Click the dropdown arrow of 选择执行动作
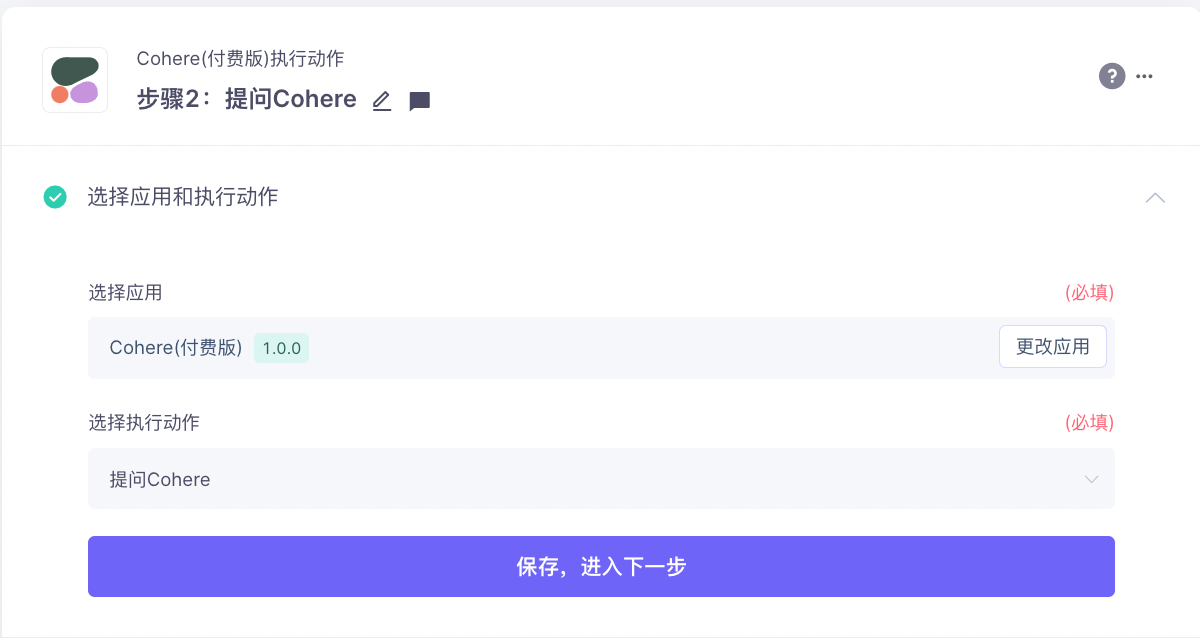Viewport: 1200px width, 638px height. 1091,480
